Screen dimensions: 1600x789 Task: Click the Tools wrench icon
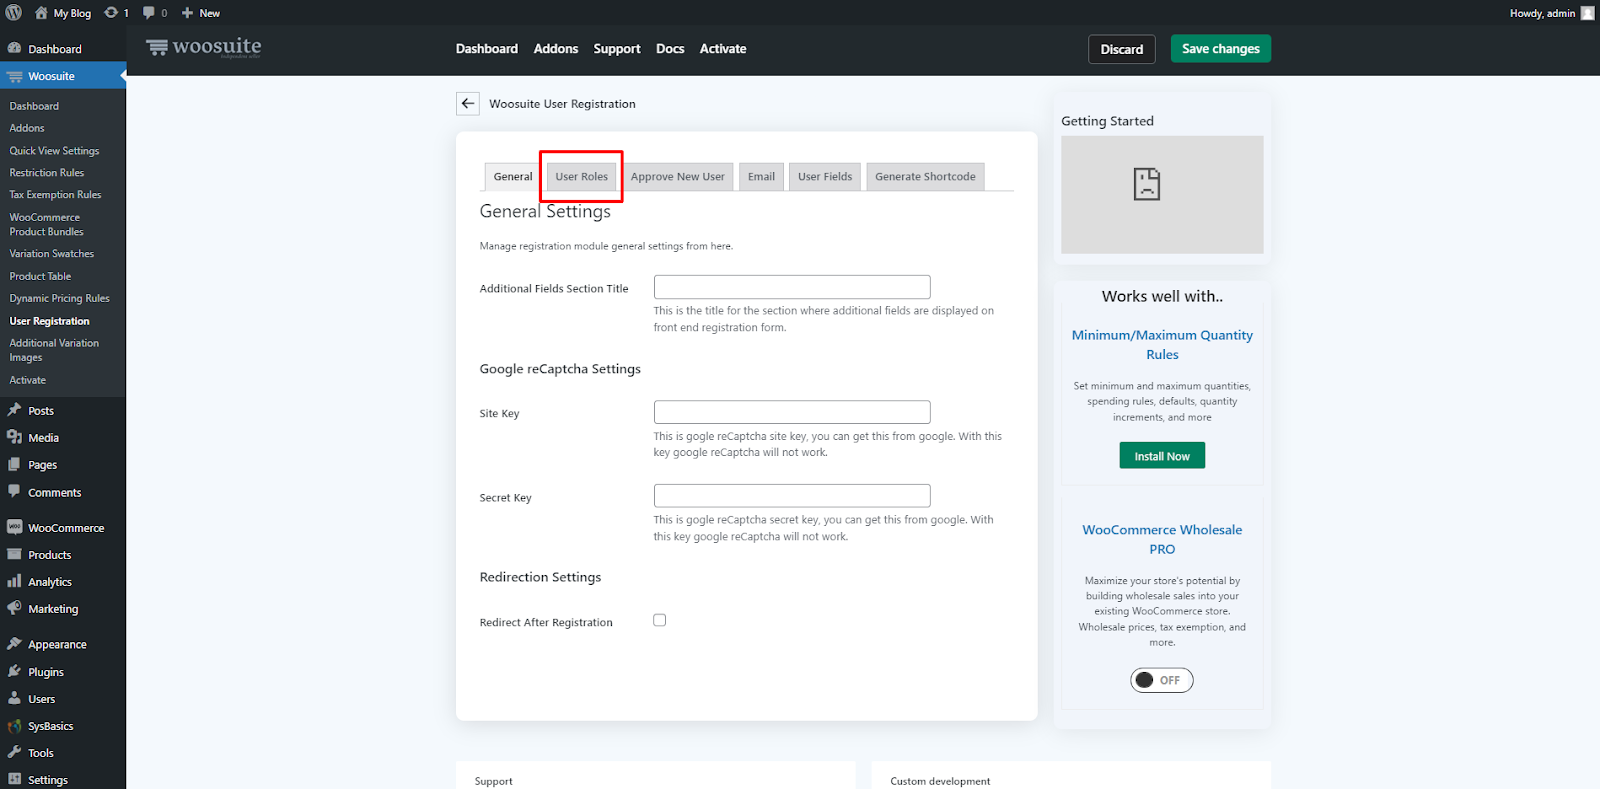point(14,752)
